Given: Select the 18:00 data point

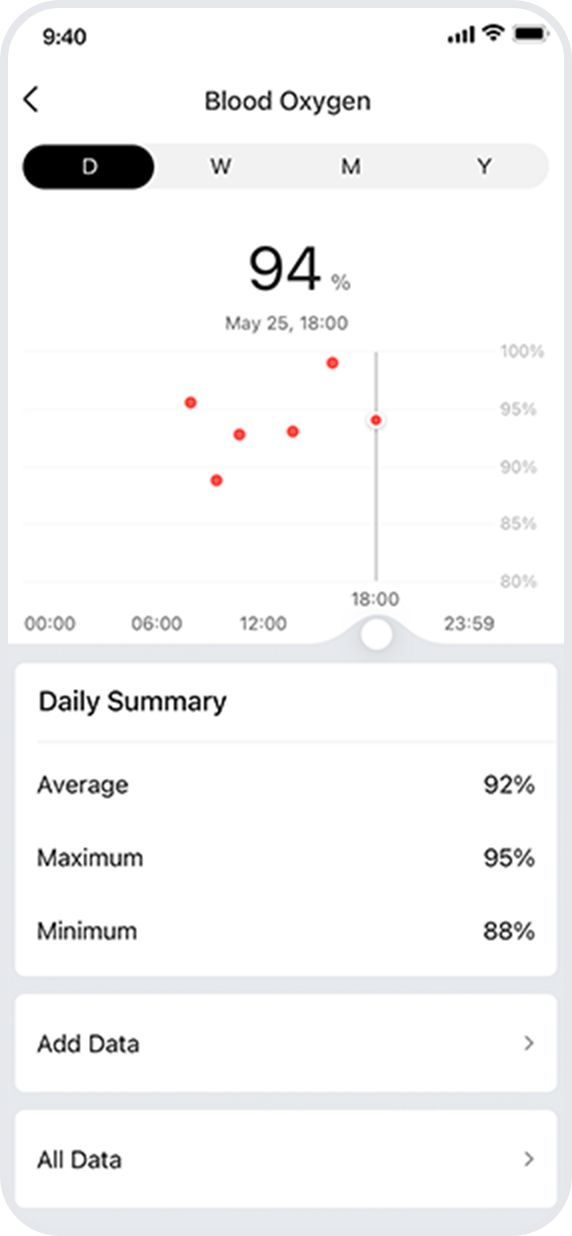Looking at the screenshot, I should click(x=376, y=420).
